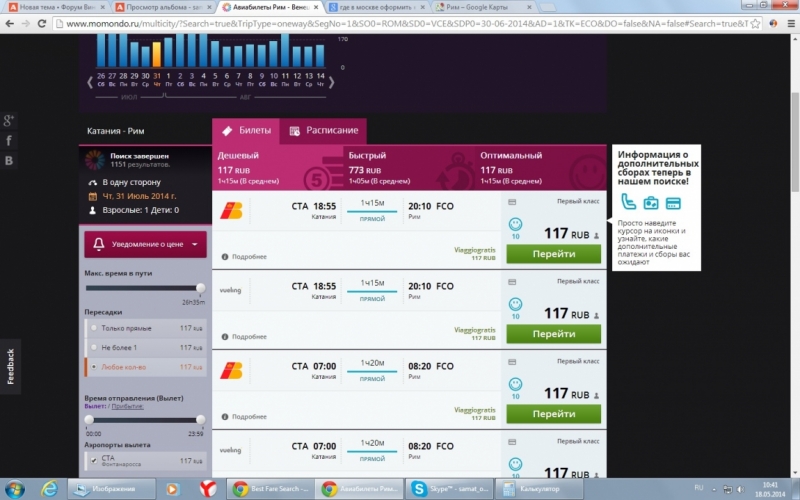Click the vueling logo on 18:55 flight

point(230,290)
